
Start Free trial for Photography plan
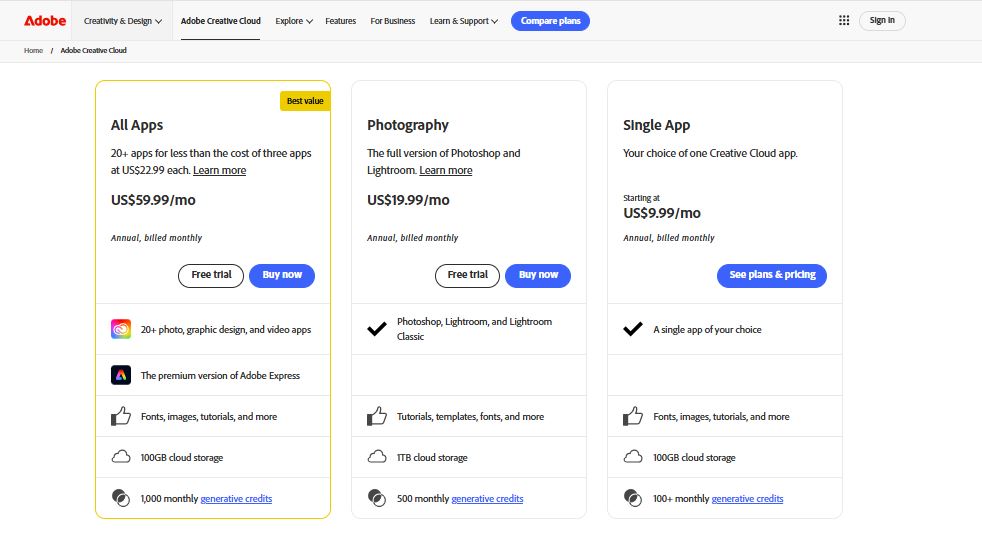coord(467,276)
